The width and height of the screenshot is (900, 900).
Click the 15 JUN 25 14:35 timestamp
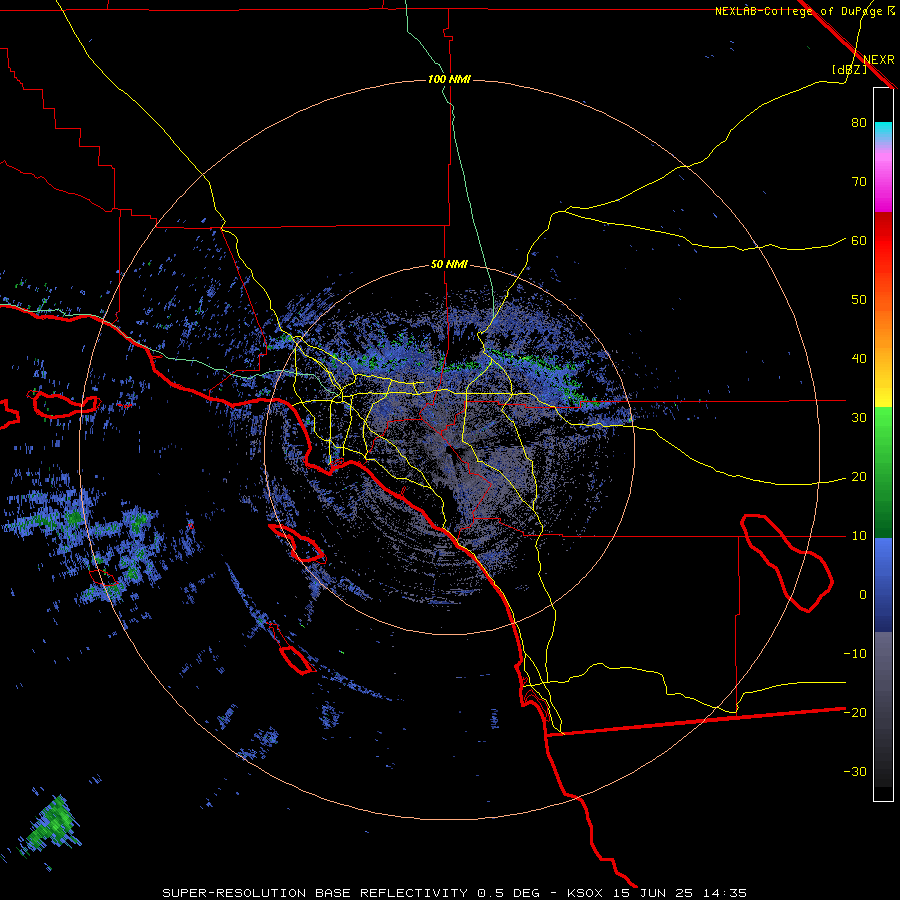point(680,893)
